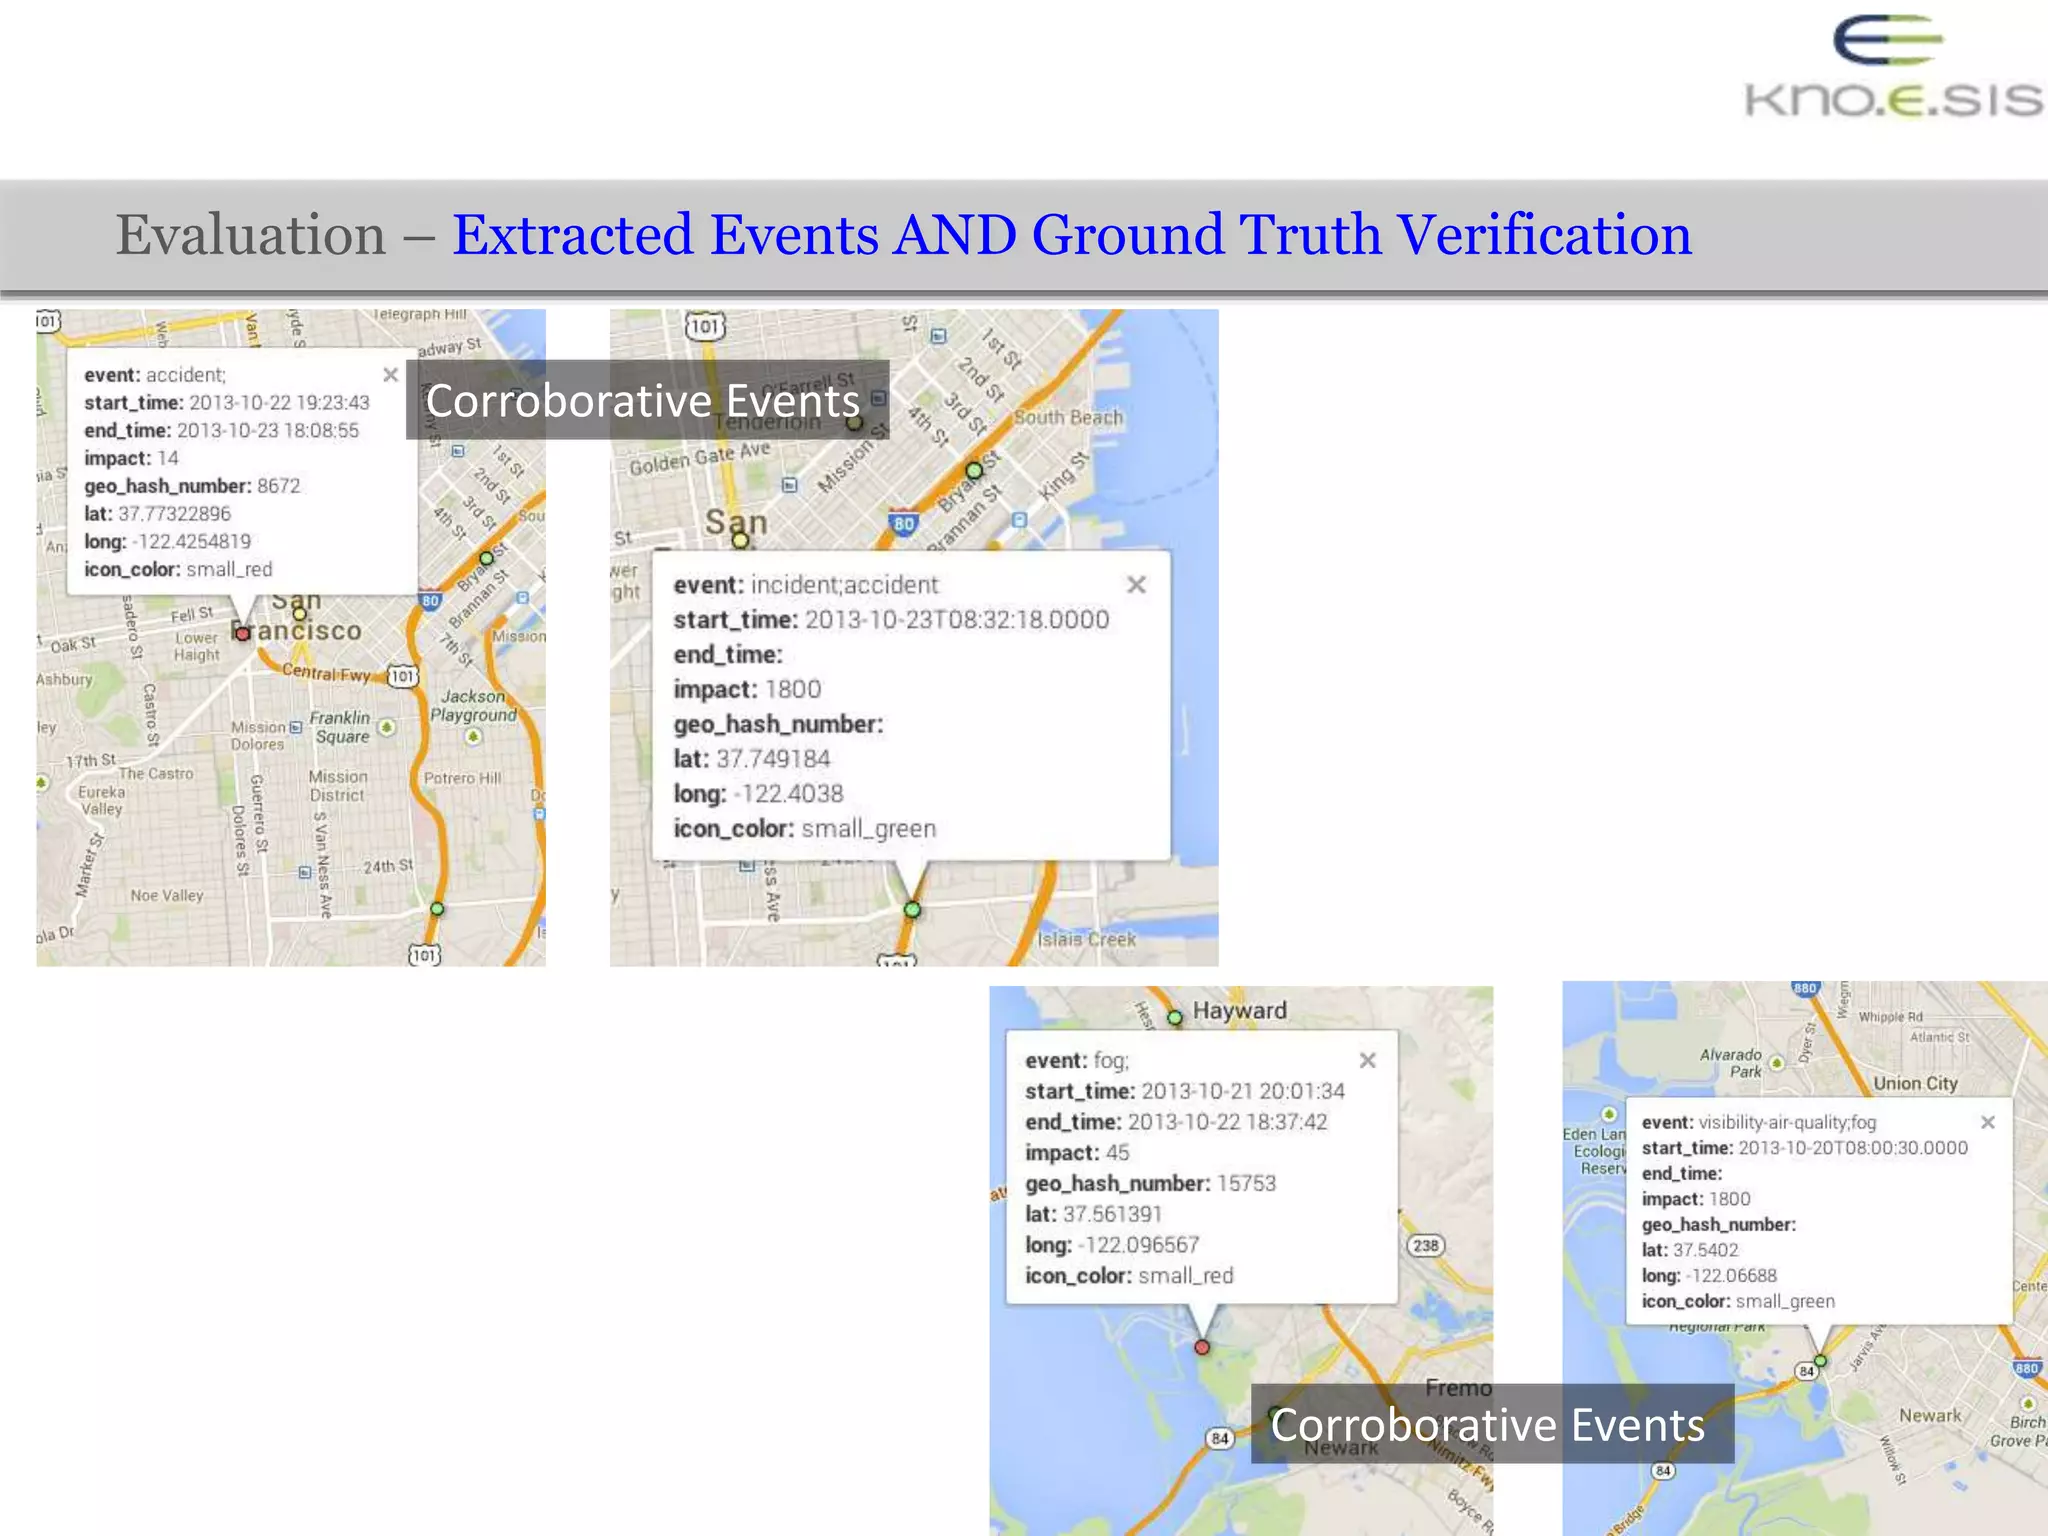Click the green marker near Hayward label
Image resolution: width=2048 pixels, height=1536 pixels.
click(1175, 1018)
